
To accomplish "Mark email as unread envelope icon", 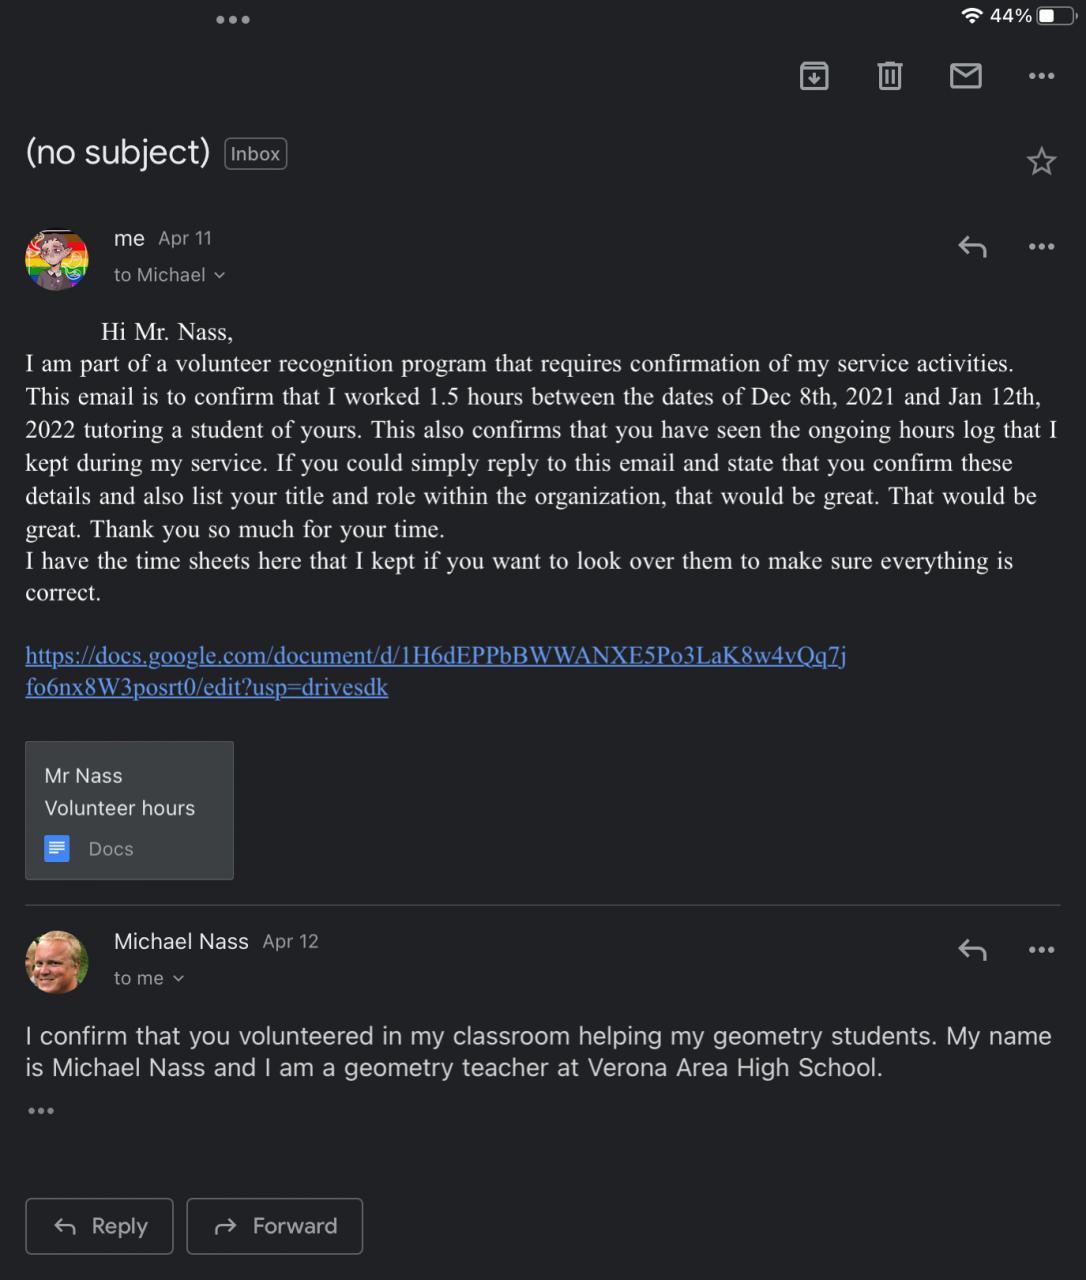I will click(x=965, y=76).
